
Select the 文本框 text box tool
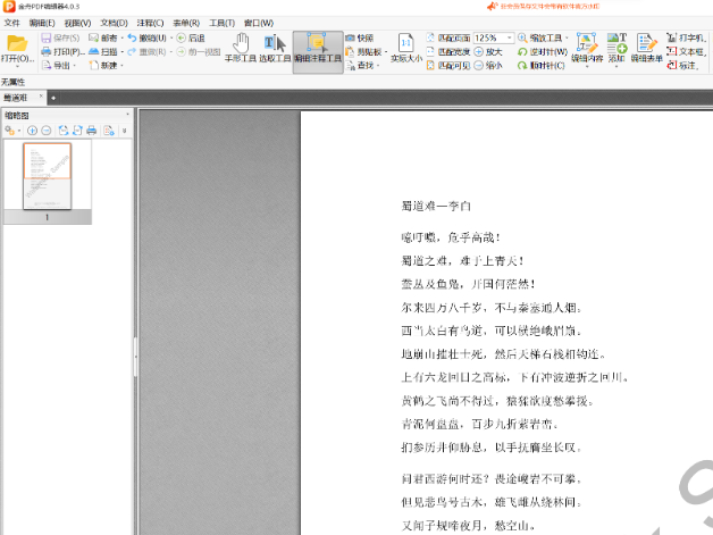(686, 52)
